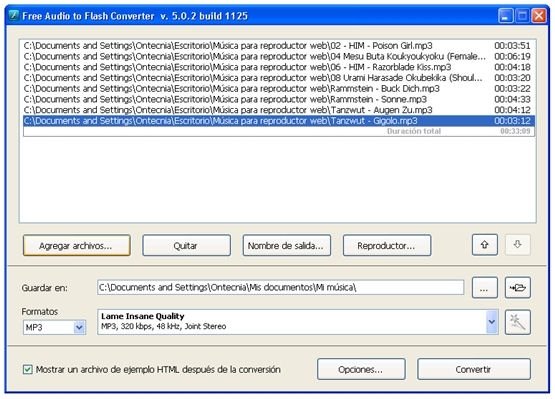Click the Guardar en path input field
This screenshot has height=399, width=555.
[280, 287]
